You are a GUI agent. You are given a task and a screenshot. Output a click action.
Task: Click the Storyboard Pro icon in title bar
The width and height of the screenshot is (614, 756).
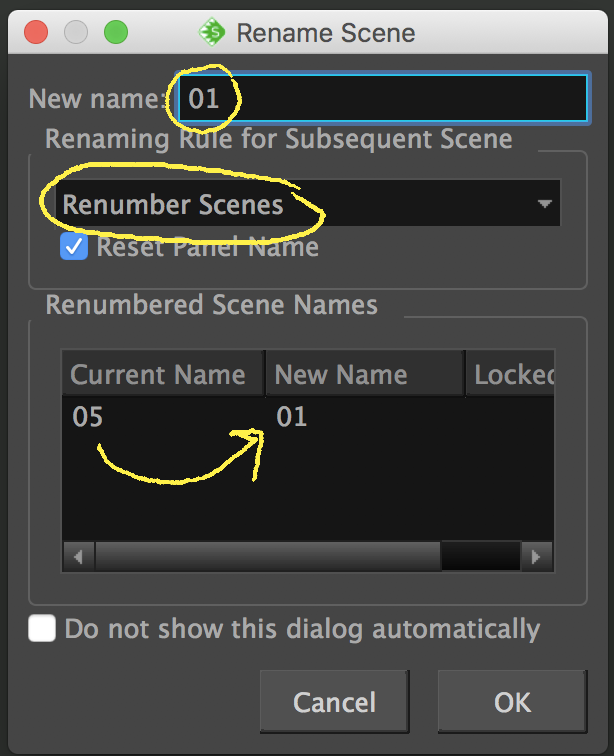[x=212, y=33]
